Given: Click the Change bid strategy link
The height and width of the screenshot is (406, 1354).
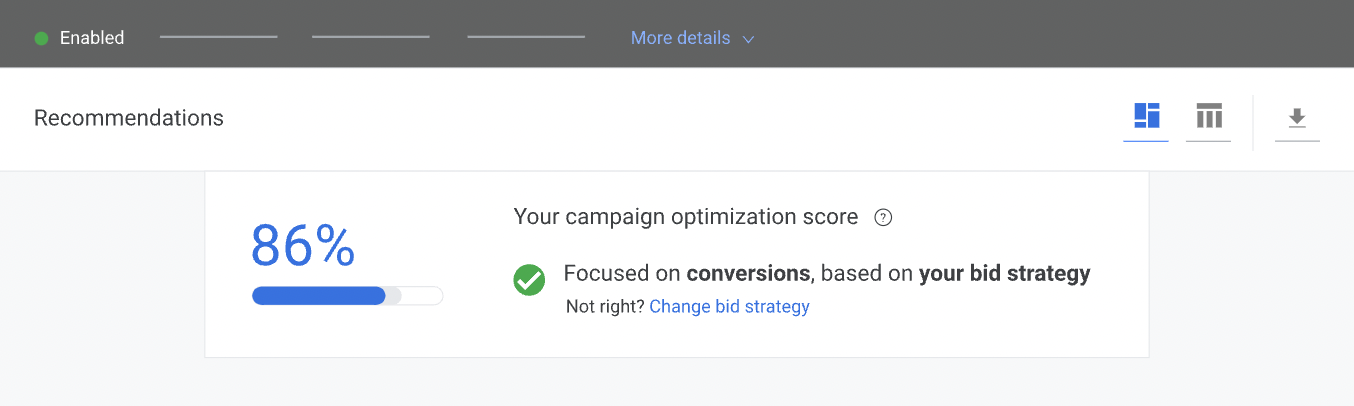Looking at the screenshot, I should point(729,306).
